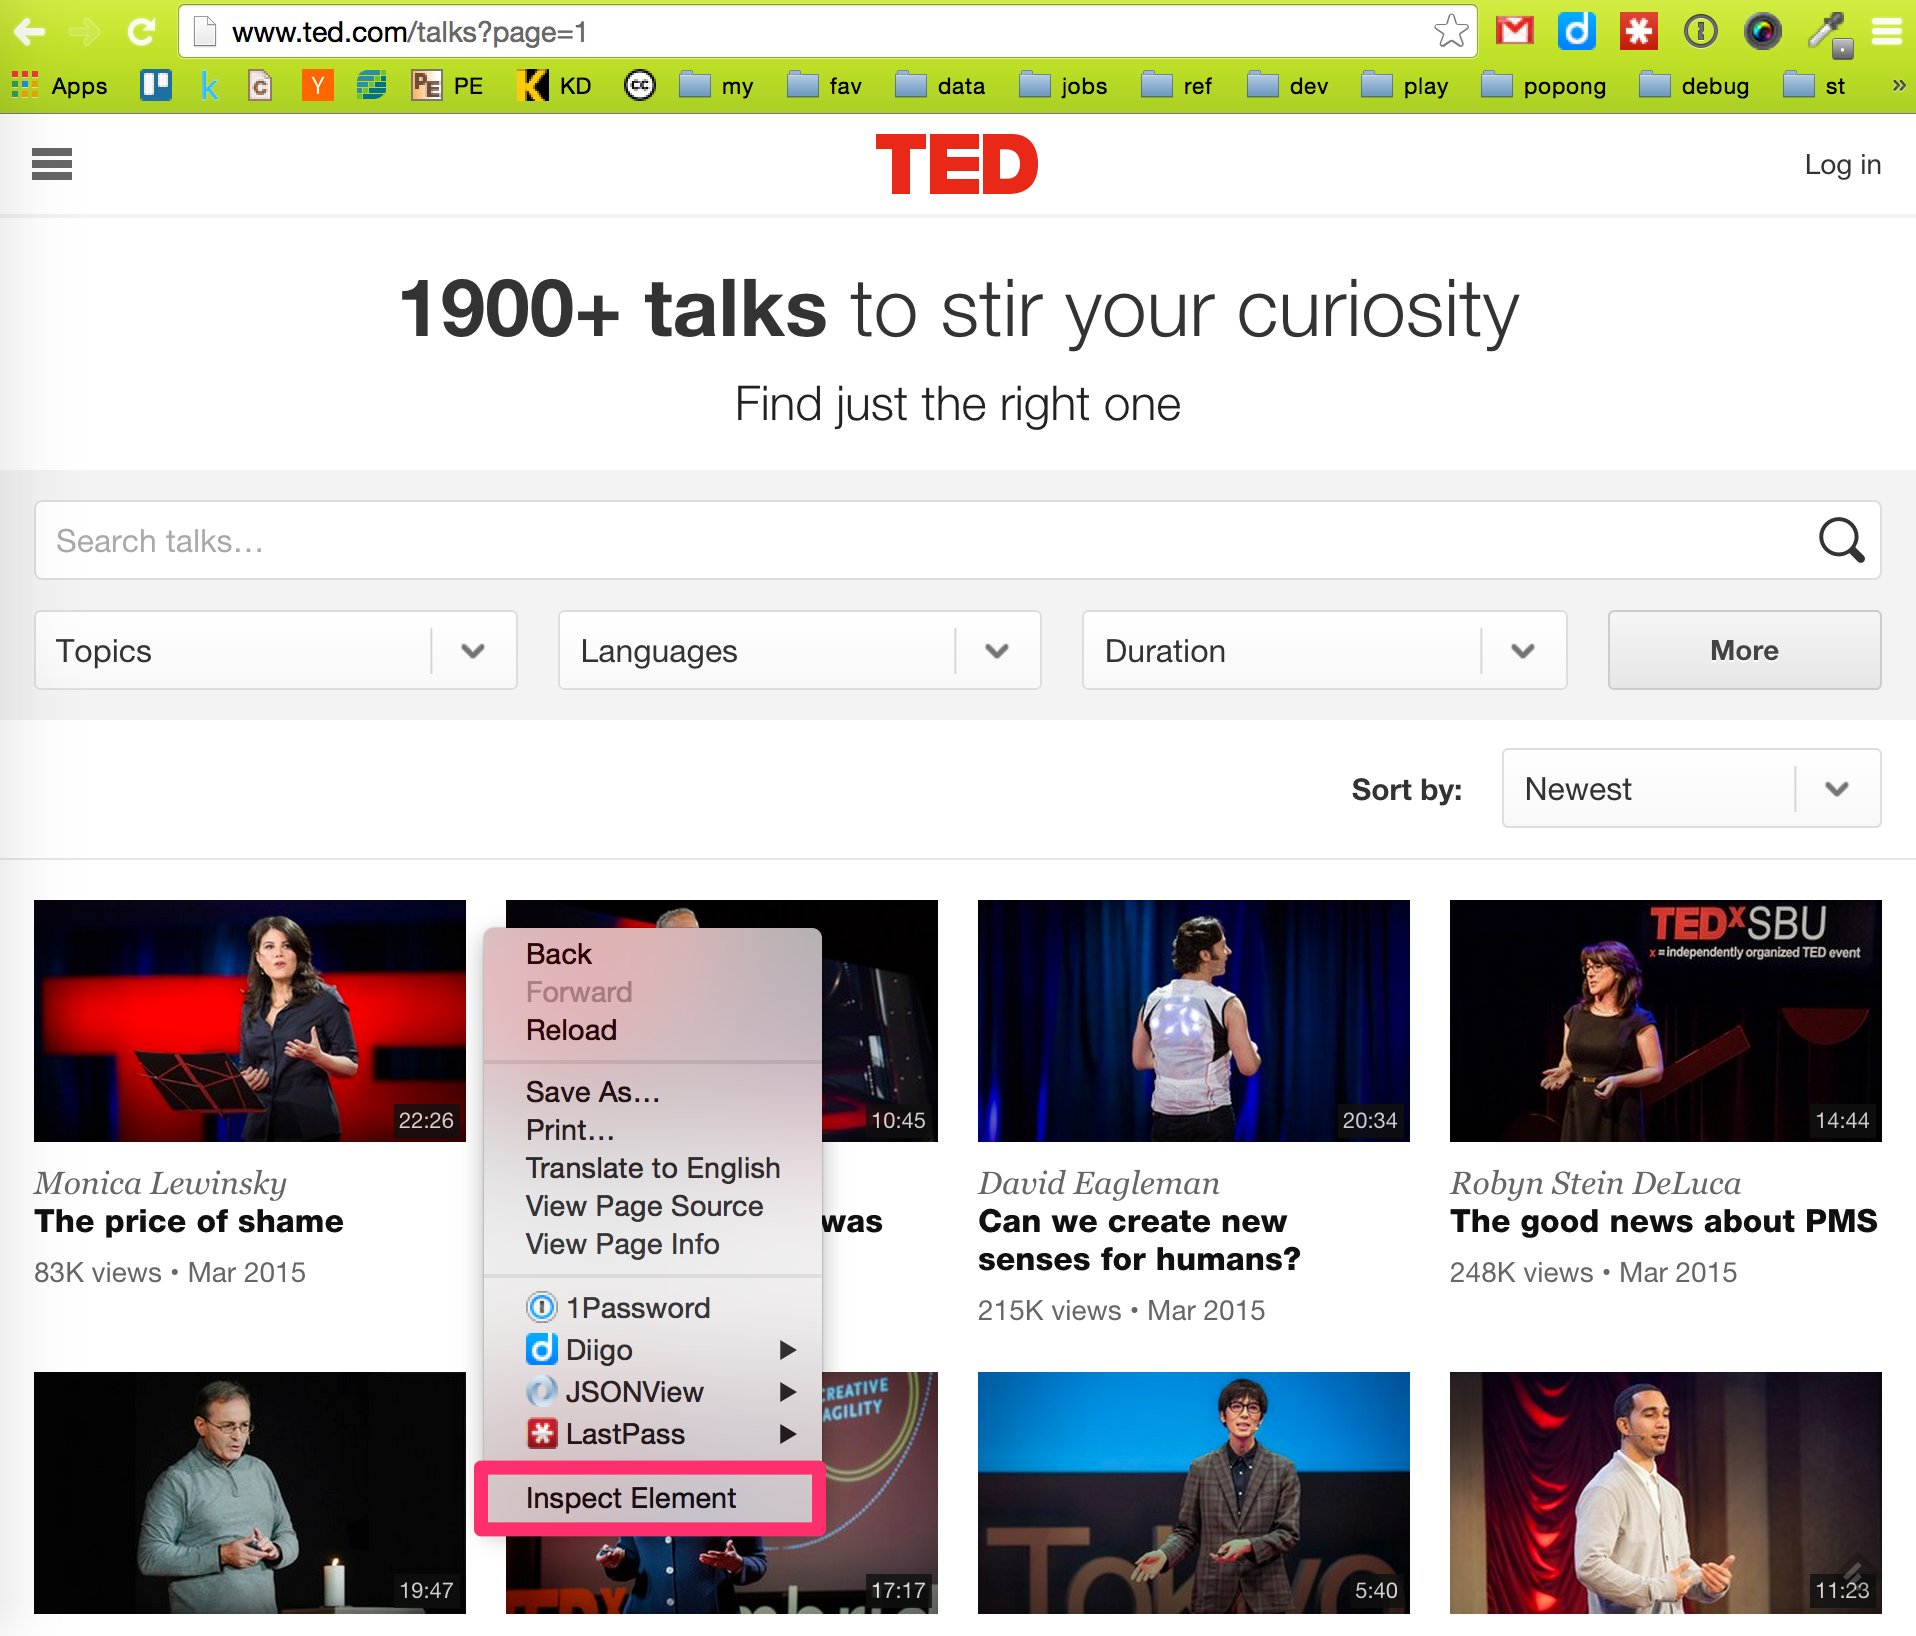This screenshot has height=1636, width=1916.
Task: Choose Back in the context menu
Action: click(653, 954)
